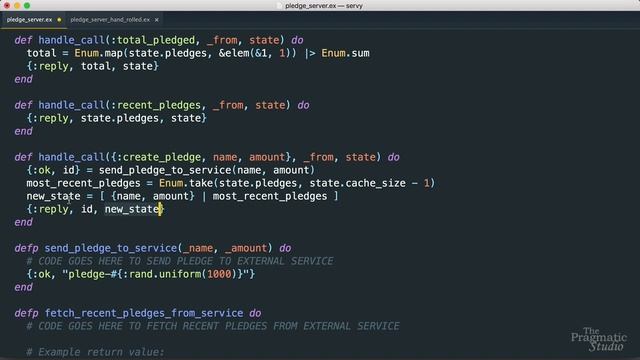Click 'end' after the create_pledge function
The height and width of the screenshot is (360, 640).
(x=23, y=222)
